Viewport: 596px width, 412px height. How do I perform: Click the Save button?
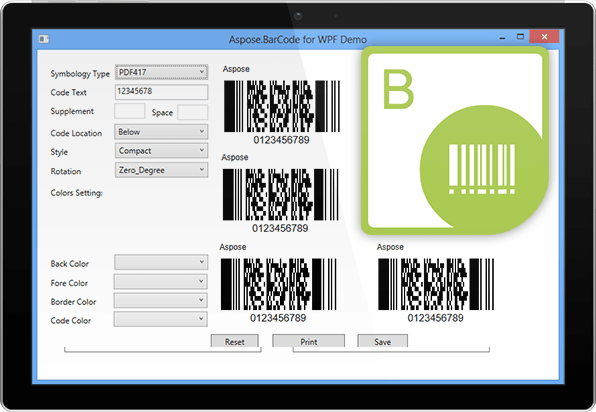point(382,341)
